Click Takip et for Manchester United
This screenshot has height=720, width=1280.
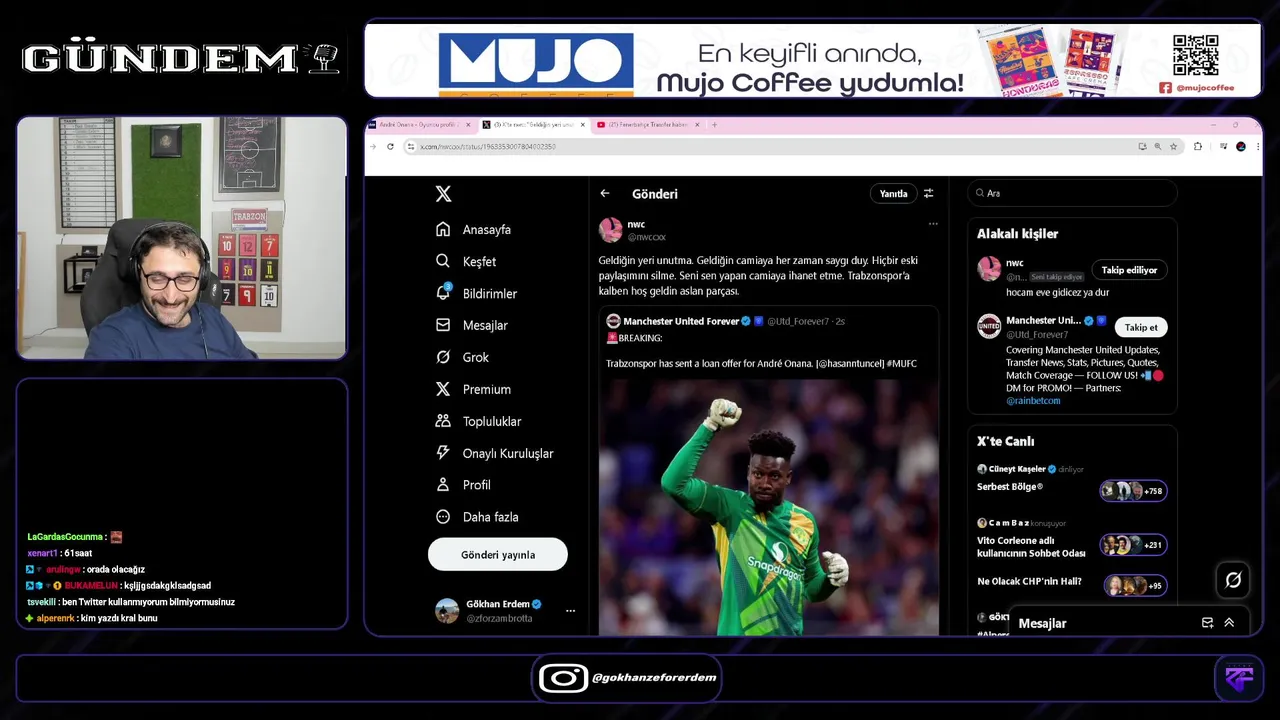1141,327
